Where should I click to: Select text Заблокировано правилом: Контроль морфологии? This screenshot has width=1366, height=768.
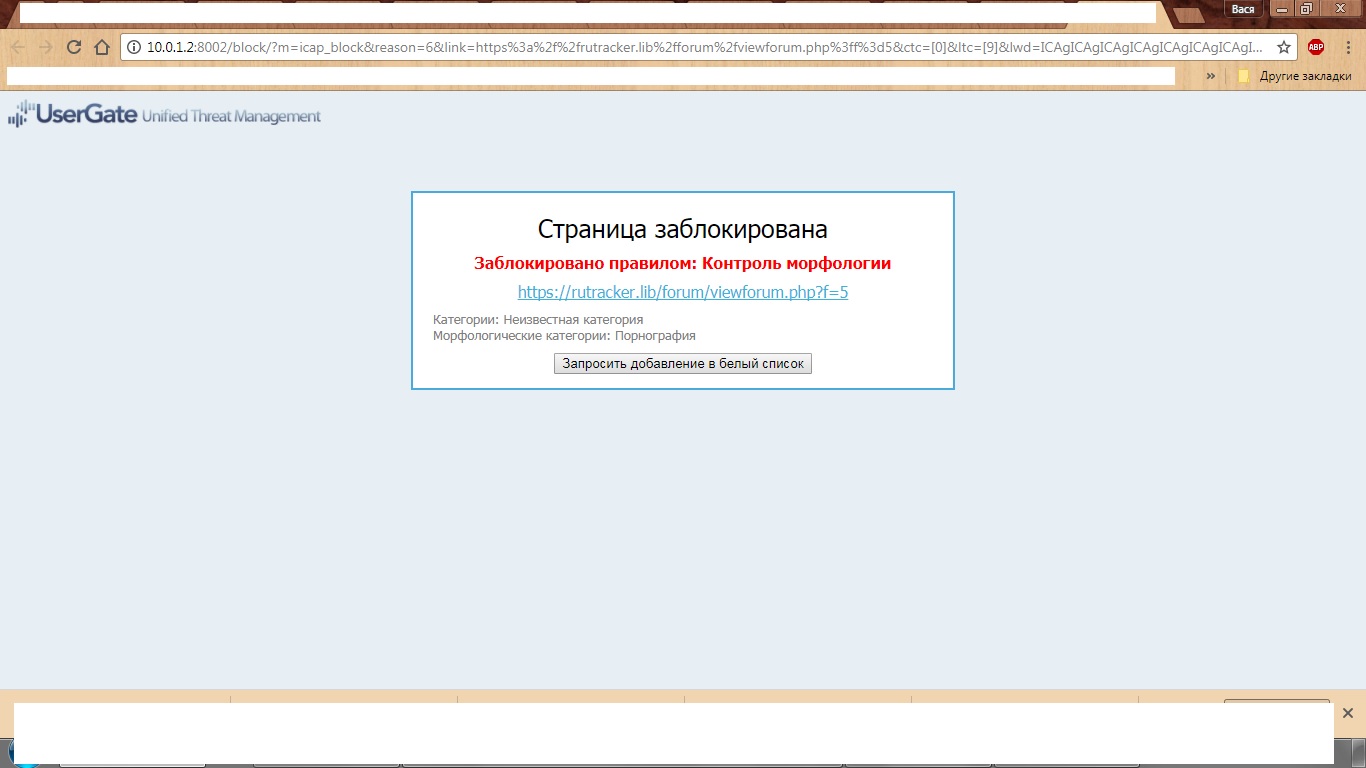pyautogui.click(x=683, y=264)
